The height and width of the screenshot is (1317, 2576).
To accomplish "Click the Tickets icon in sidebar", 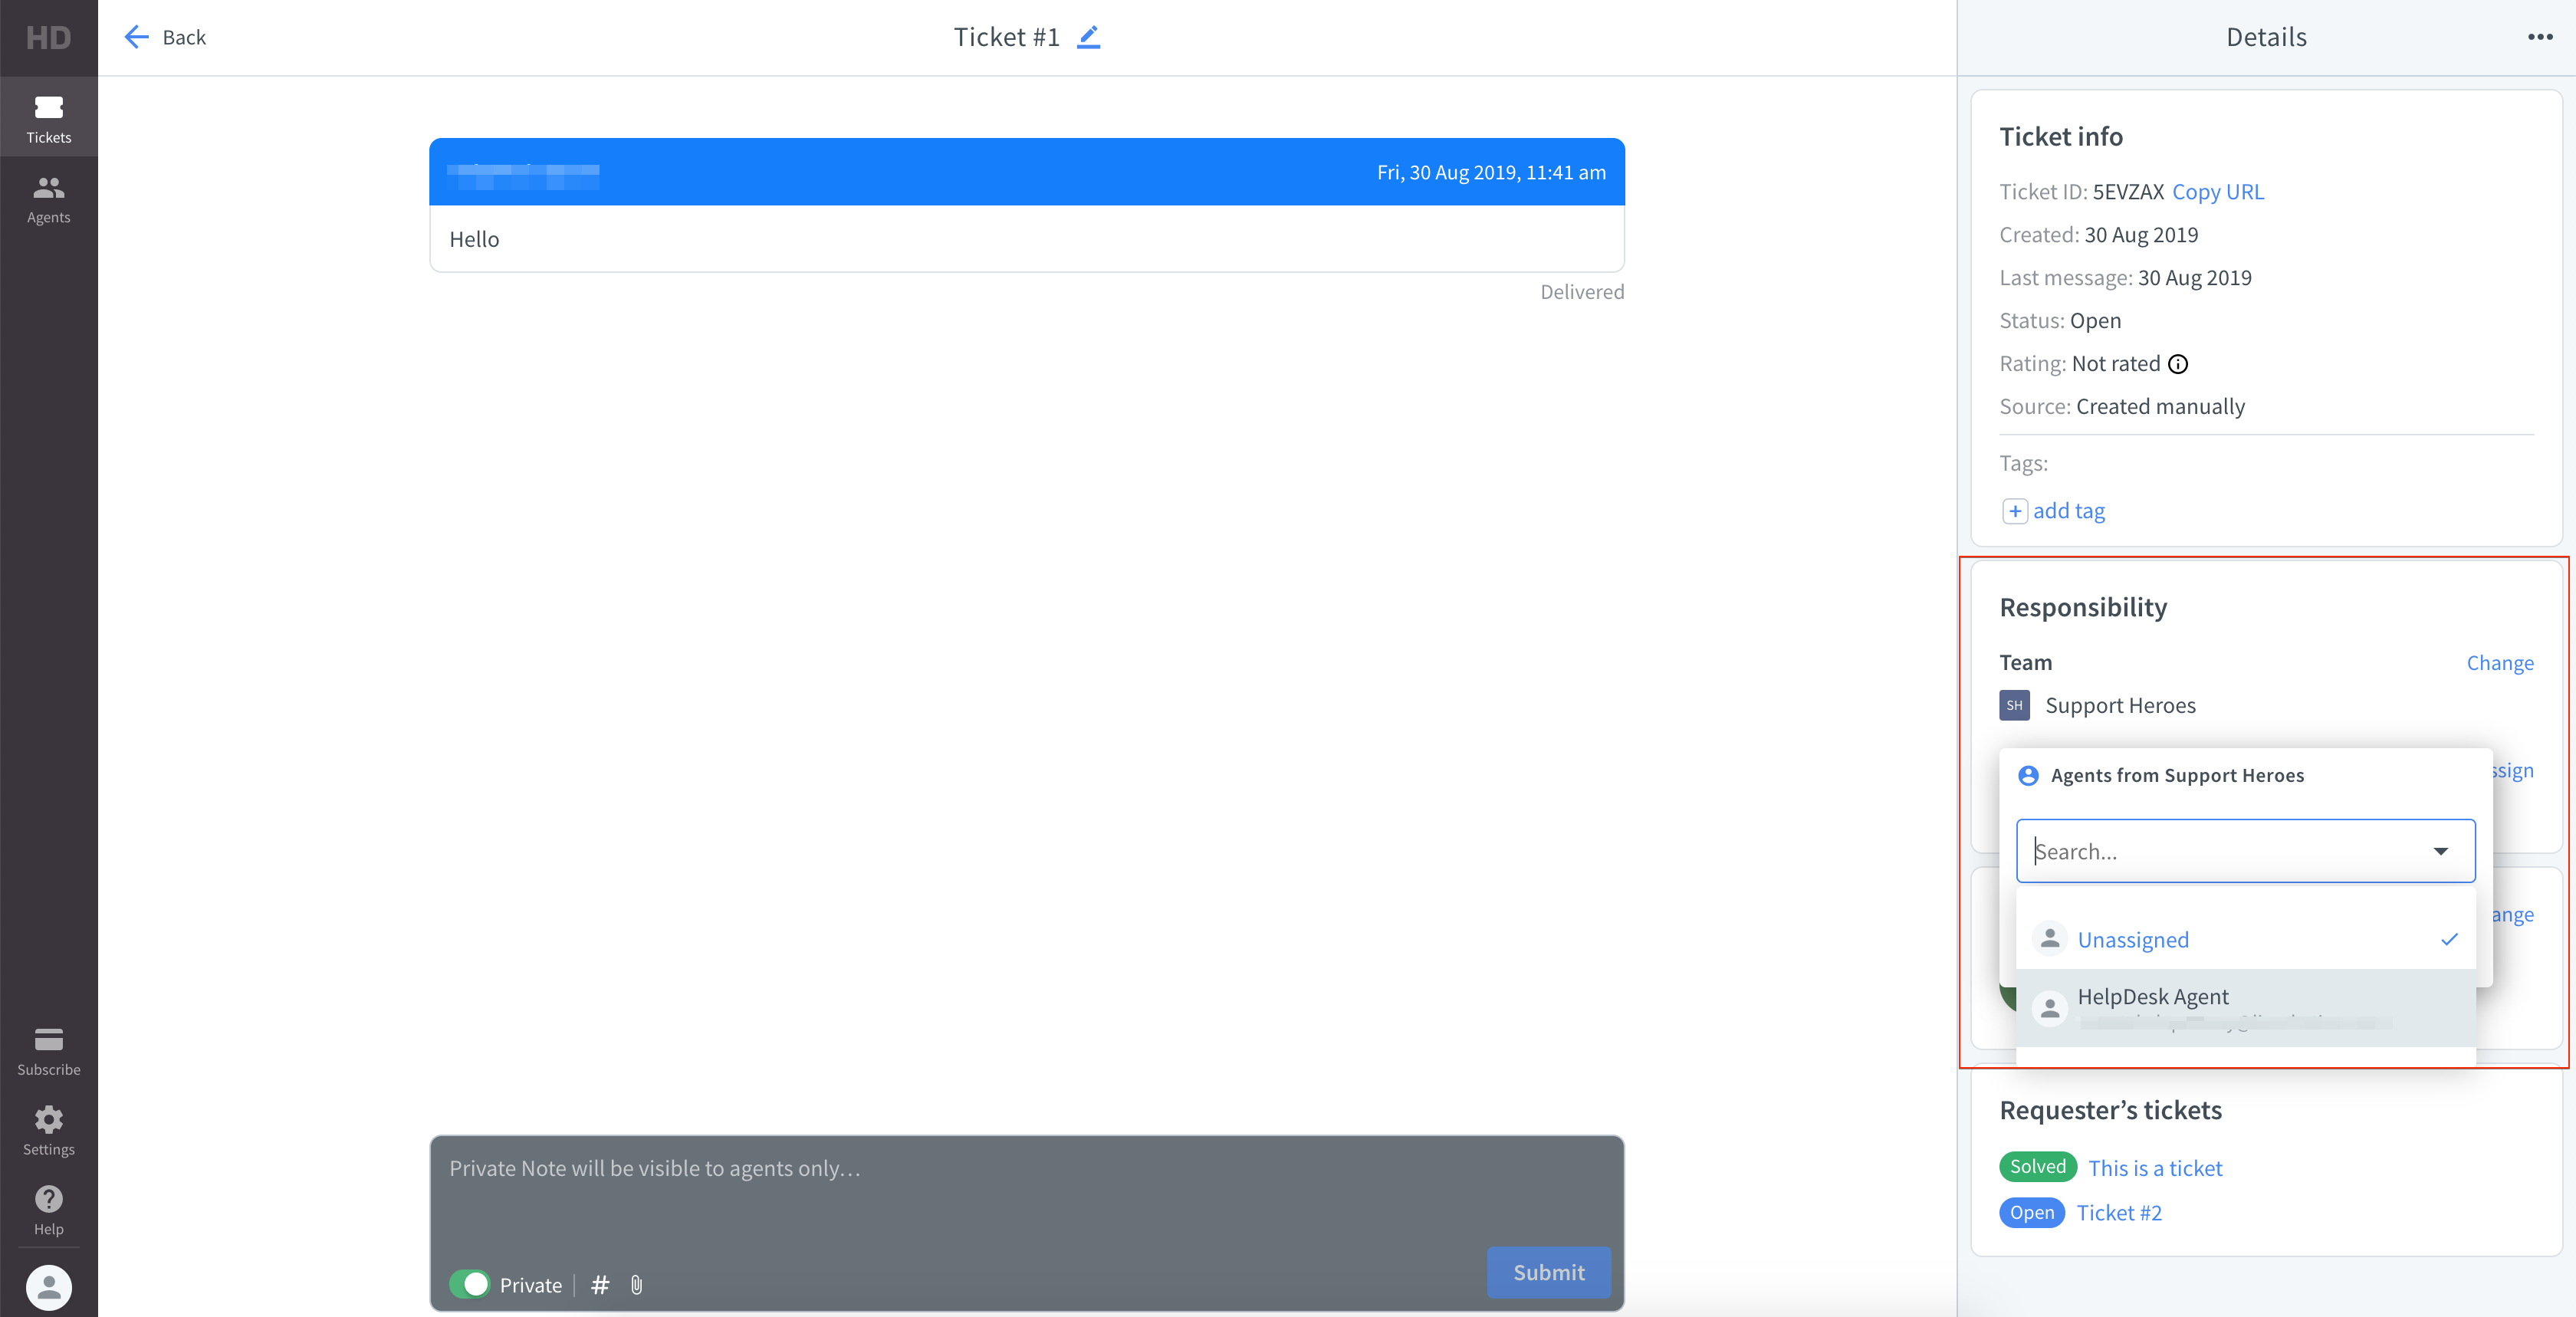I will 49,117.
